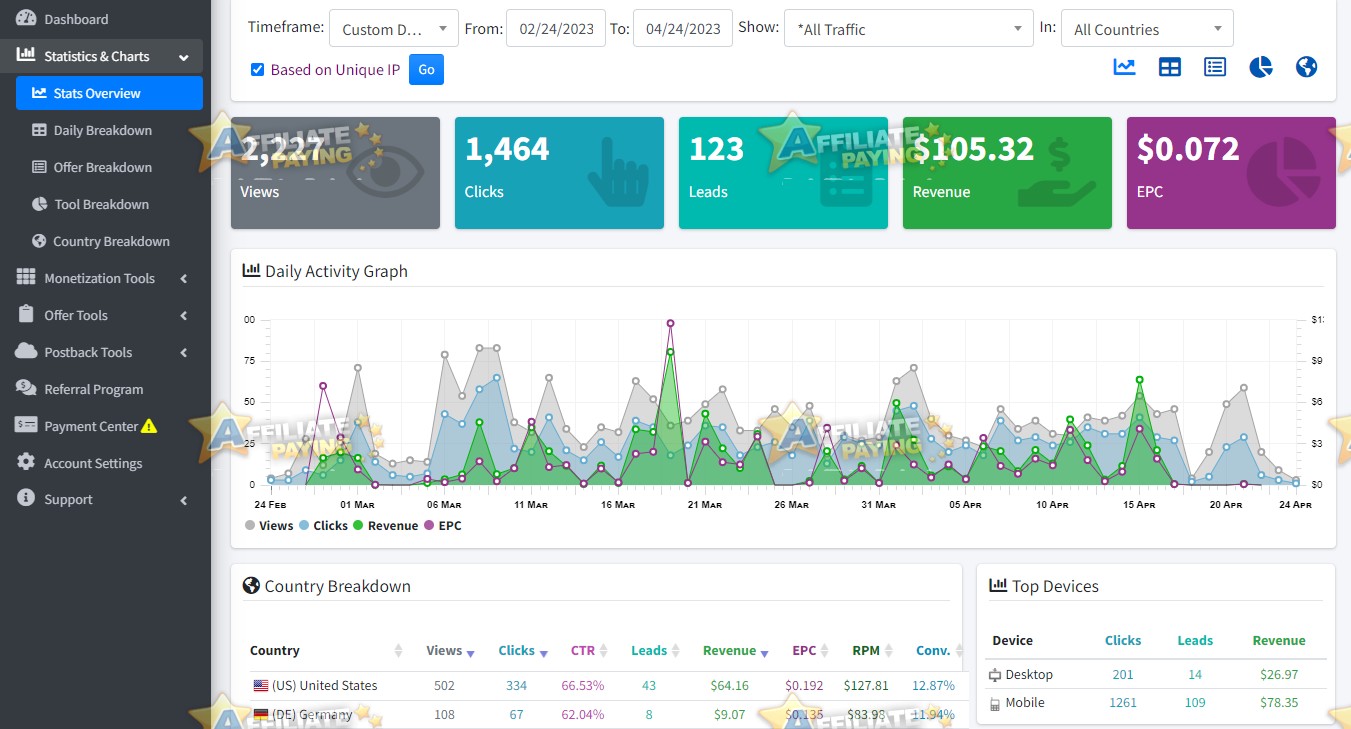Screen dimensions: 1351x729
Task: Open Daily Breakdown in the sidebar
Action: click(x=102, y=130)
